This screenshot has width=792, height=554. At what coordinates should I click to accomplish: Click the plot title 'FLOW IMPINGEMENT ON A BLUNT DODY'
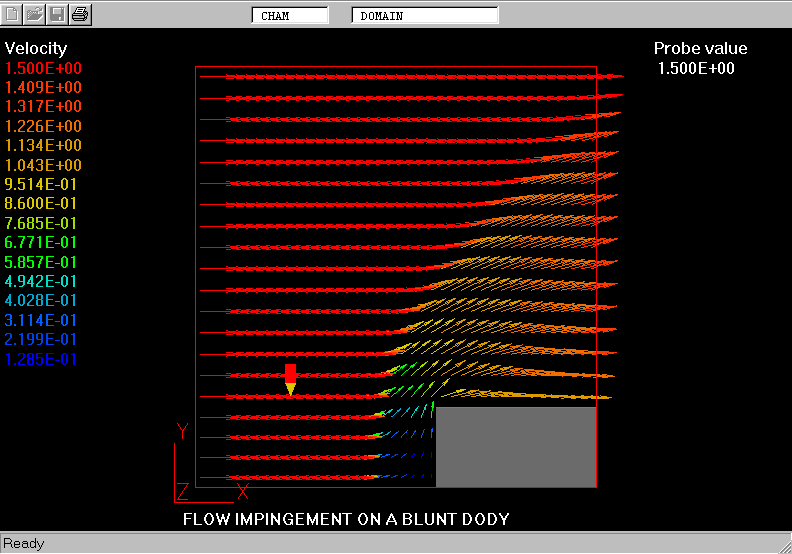[346, 519]
